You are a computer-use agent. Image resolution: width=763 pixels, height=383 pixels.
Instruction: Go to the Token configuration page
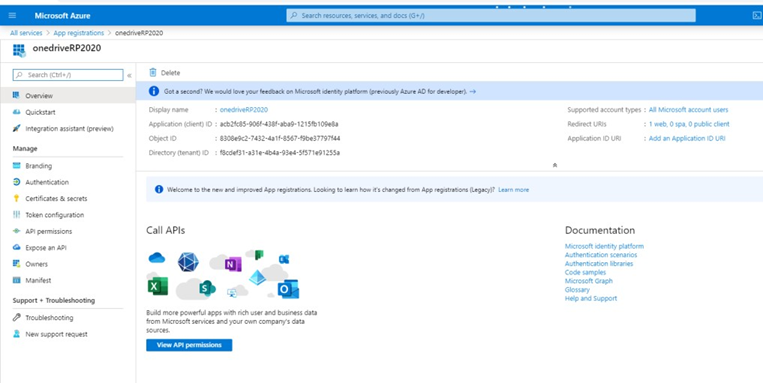[x=54, y=215]
